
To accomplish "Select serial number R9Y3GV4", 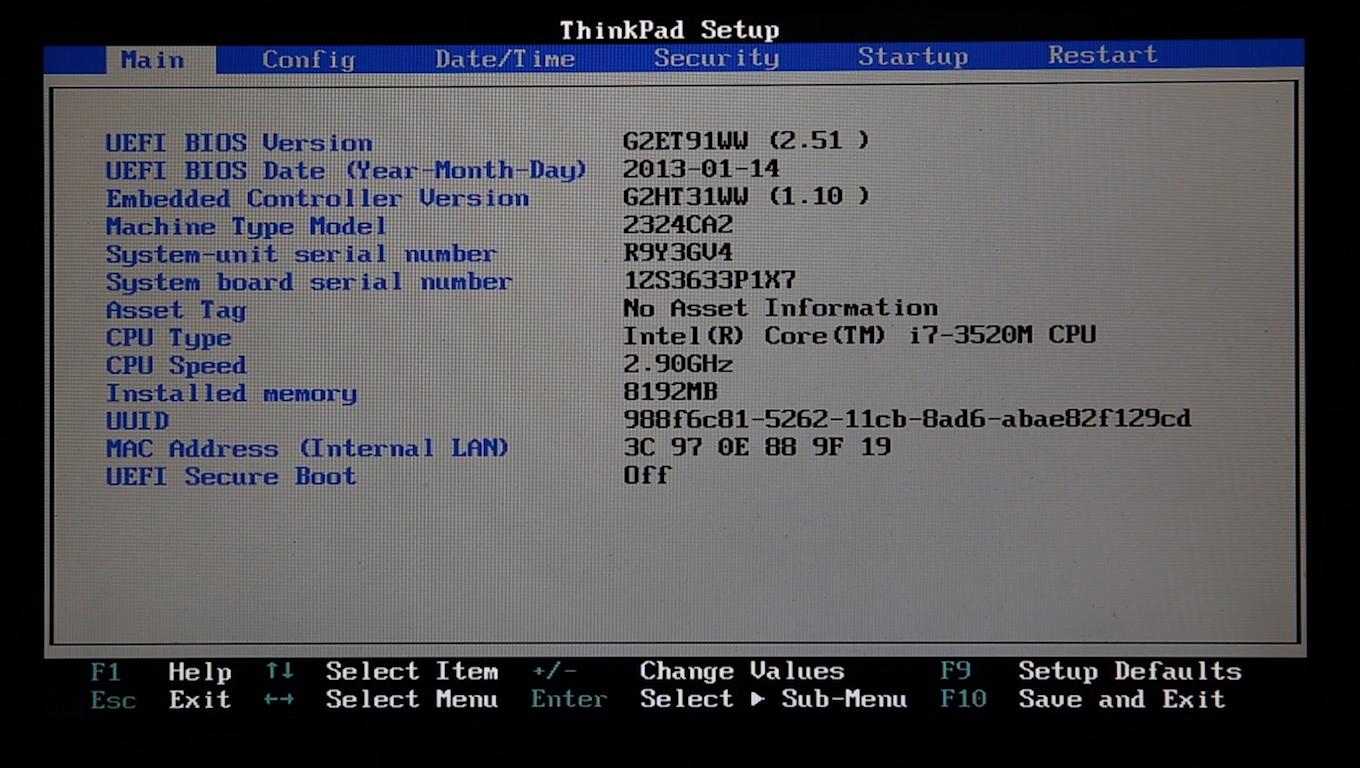I will point(678,252).
